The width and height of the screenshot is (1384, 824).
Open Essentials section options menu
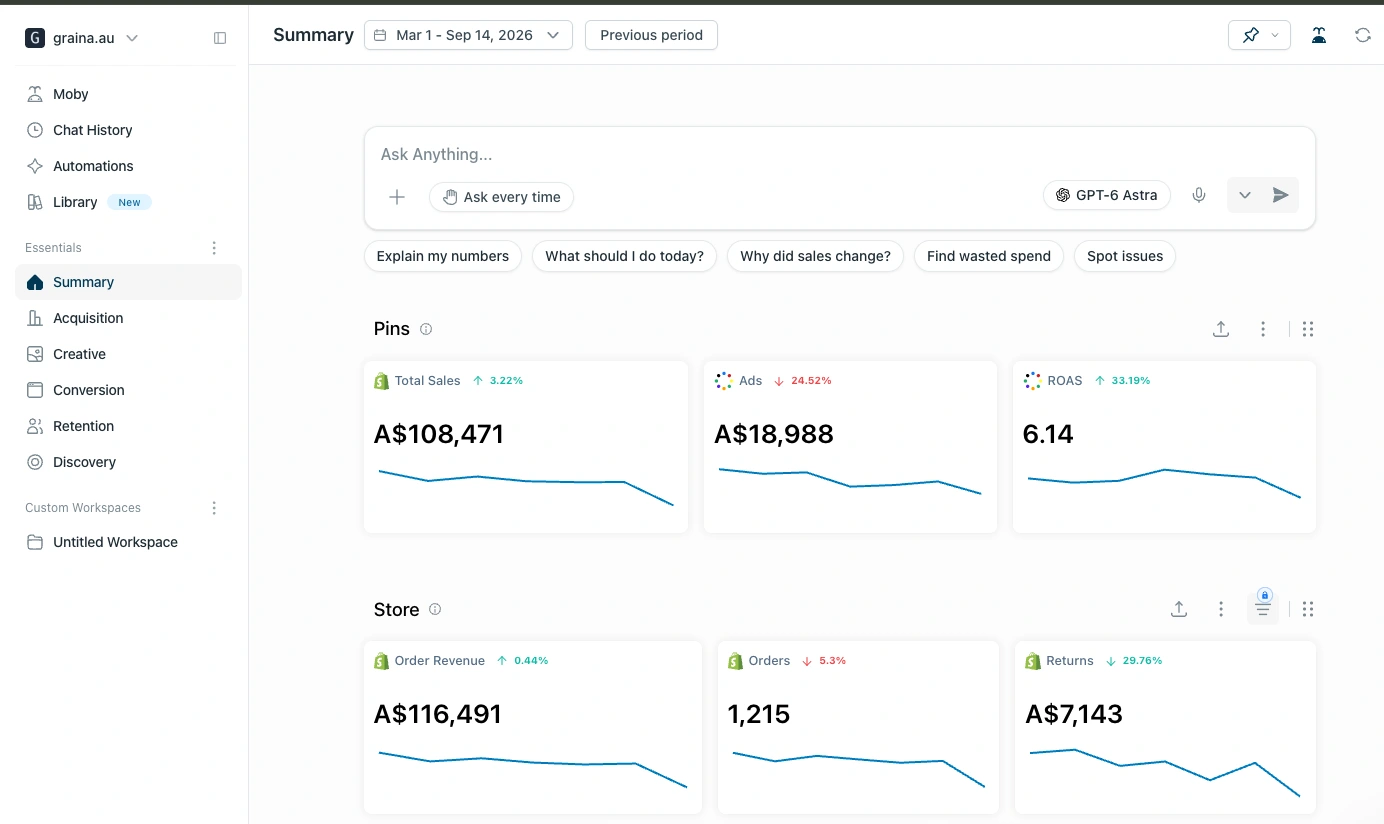click(x=214, y=248)
